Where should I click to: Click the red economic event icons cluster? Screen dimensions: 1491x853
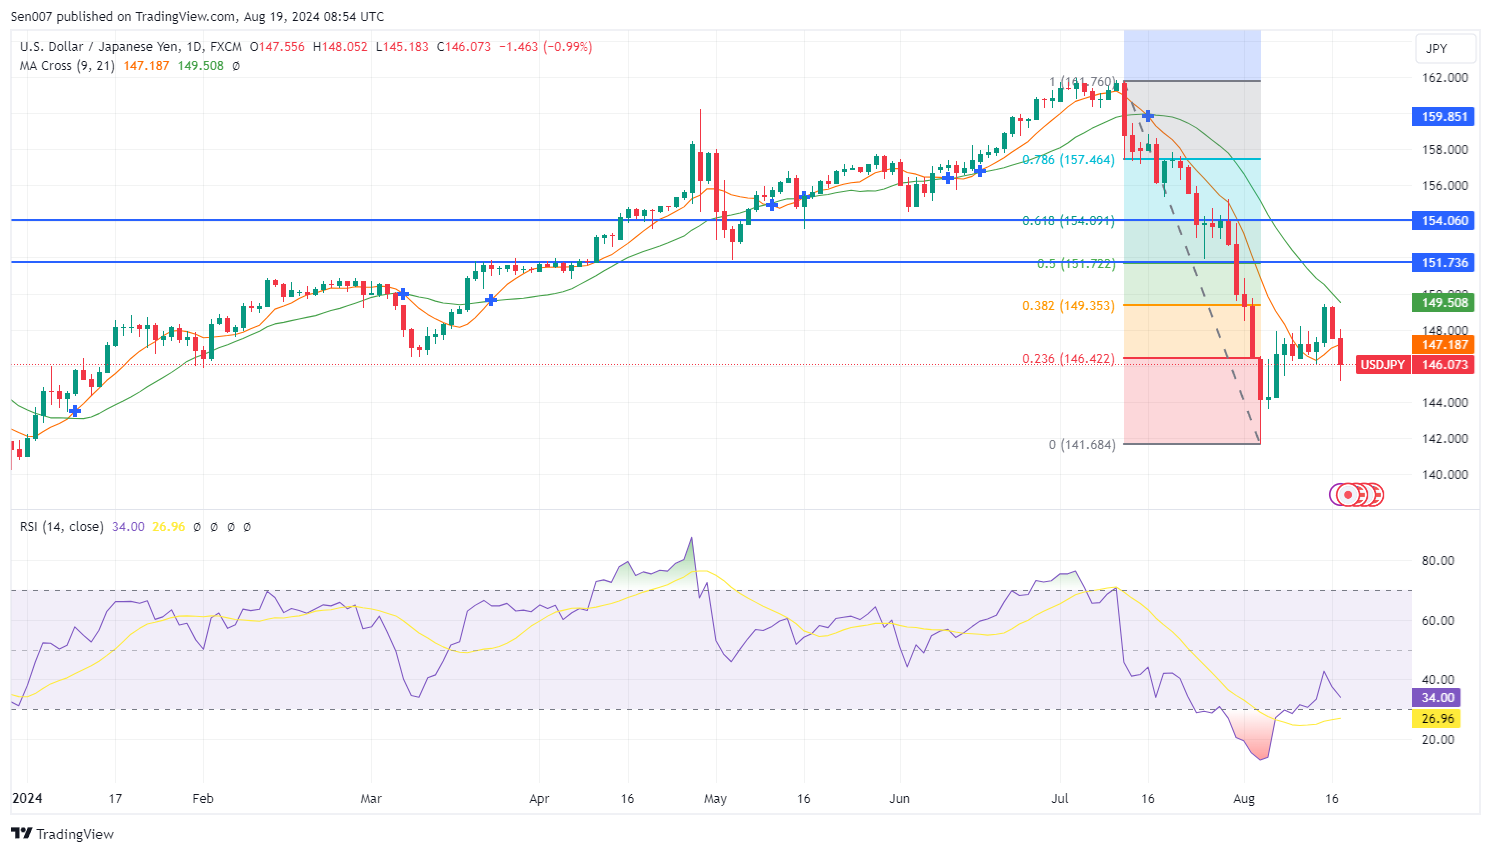(1357, 494)
